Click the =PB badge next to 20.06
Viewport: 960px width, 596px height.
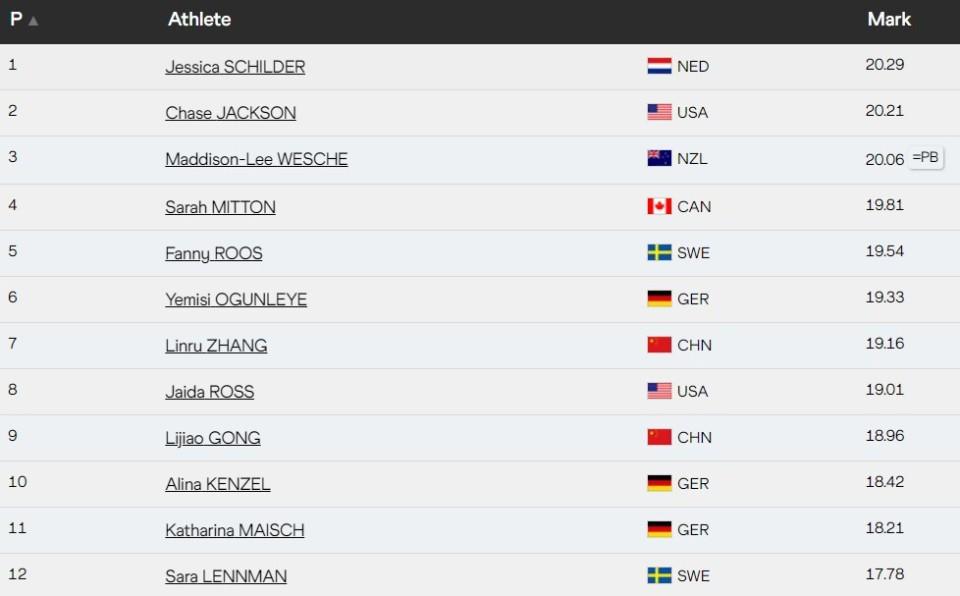926,157
